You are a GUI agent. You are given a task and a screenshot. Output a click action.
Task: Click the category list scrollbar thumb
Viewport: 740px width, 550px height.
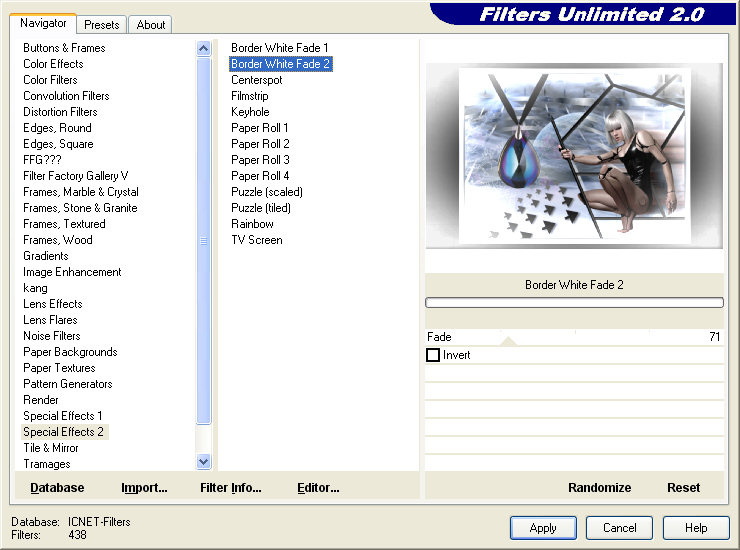coord(203,240)
